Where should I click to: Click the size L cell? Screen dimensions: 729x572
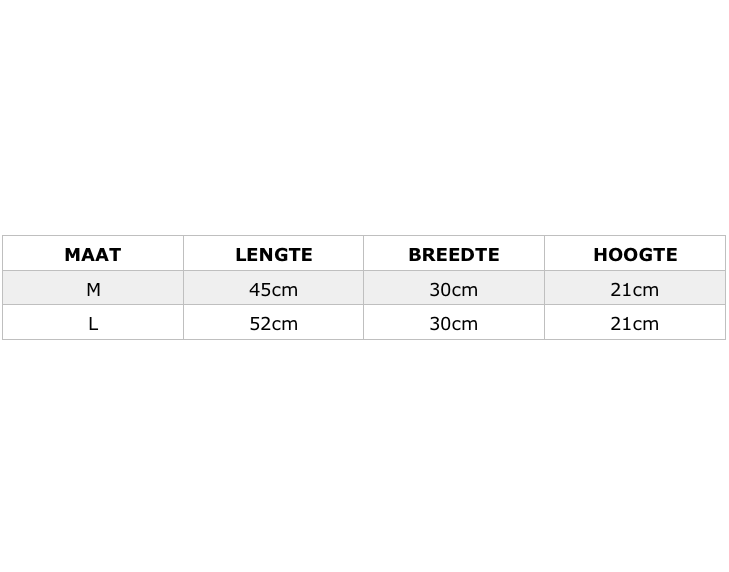93,323
